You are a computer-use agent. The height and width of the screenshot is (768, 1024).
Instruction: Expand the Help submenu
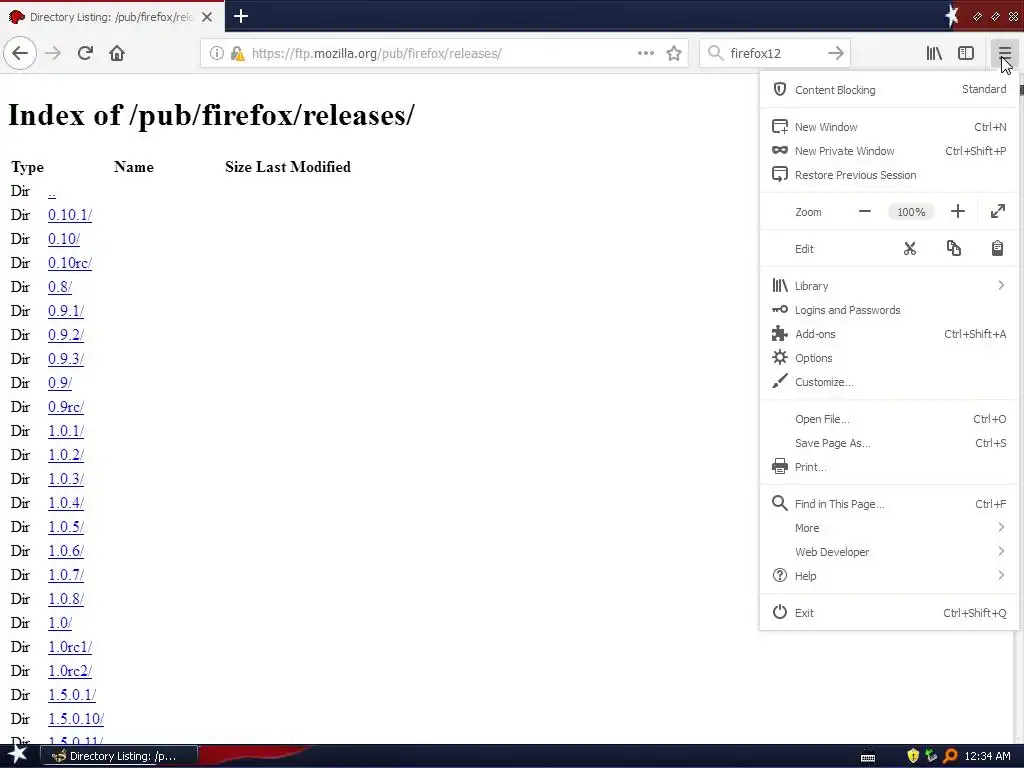[x=889, y=575]
